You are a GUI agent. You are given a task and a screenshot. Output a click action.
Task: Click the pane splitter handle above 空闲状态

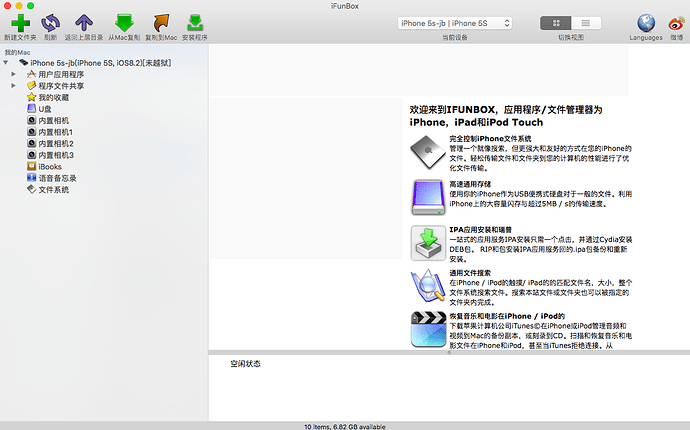449,353
